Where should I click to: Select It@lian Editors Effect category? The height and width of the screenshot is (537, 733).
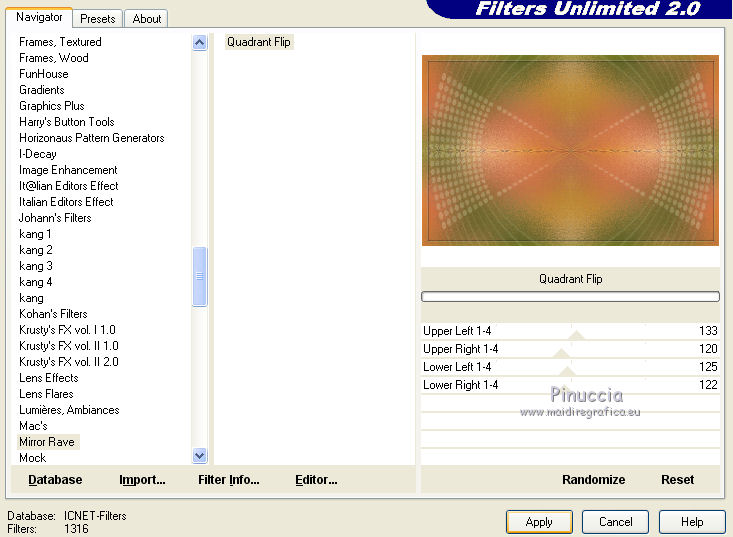[69, 186]
